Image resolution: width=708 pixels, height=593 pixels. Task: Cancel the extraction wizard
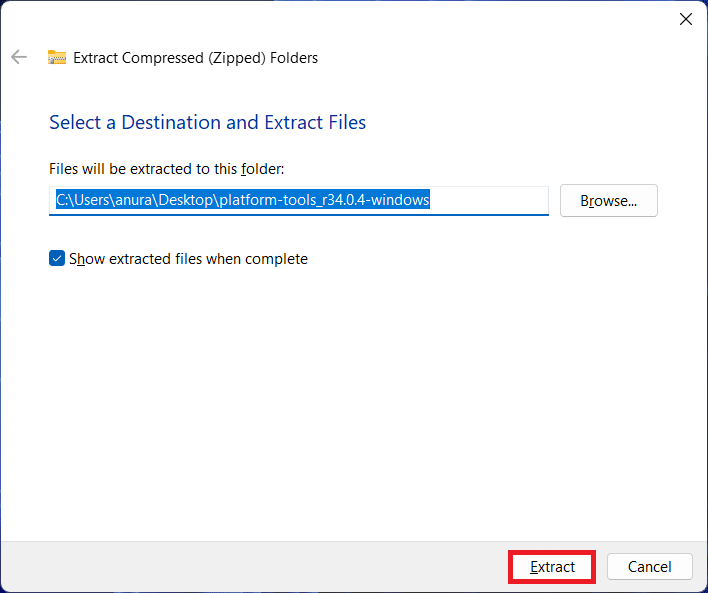point(649,567)
